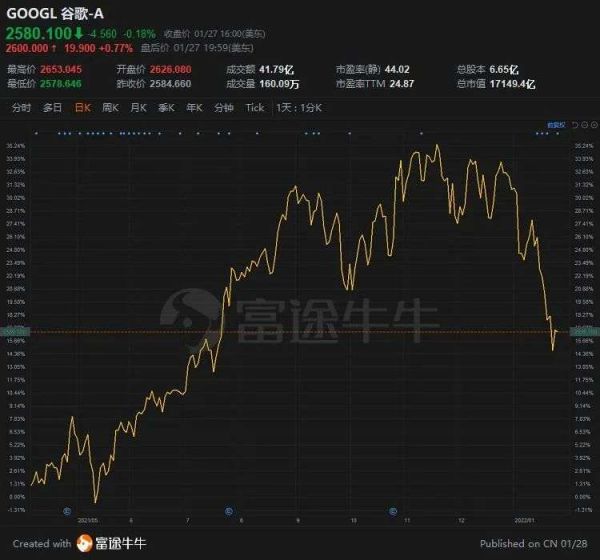
Task: Open the 年K yearly chart tab
Action: [x=194, y=107]
